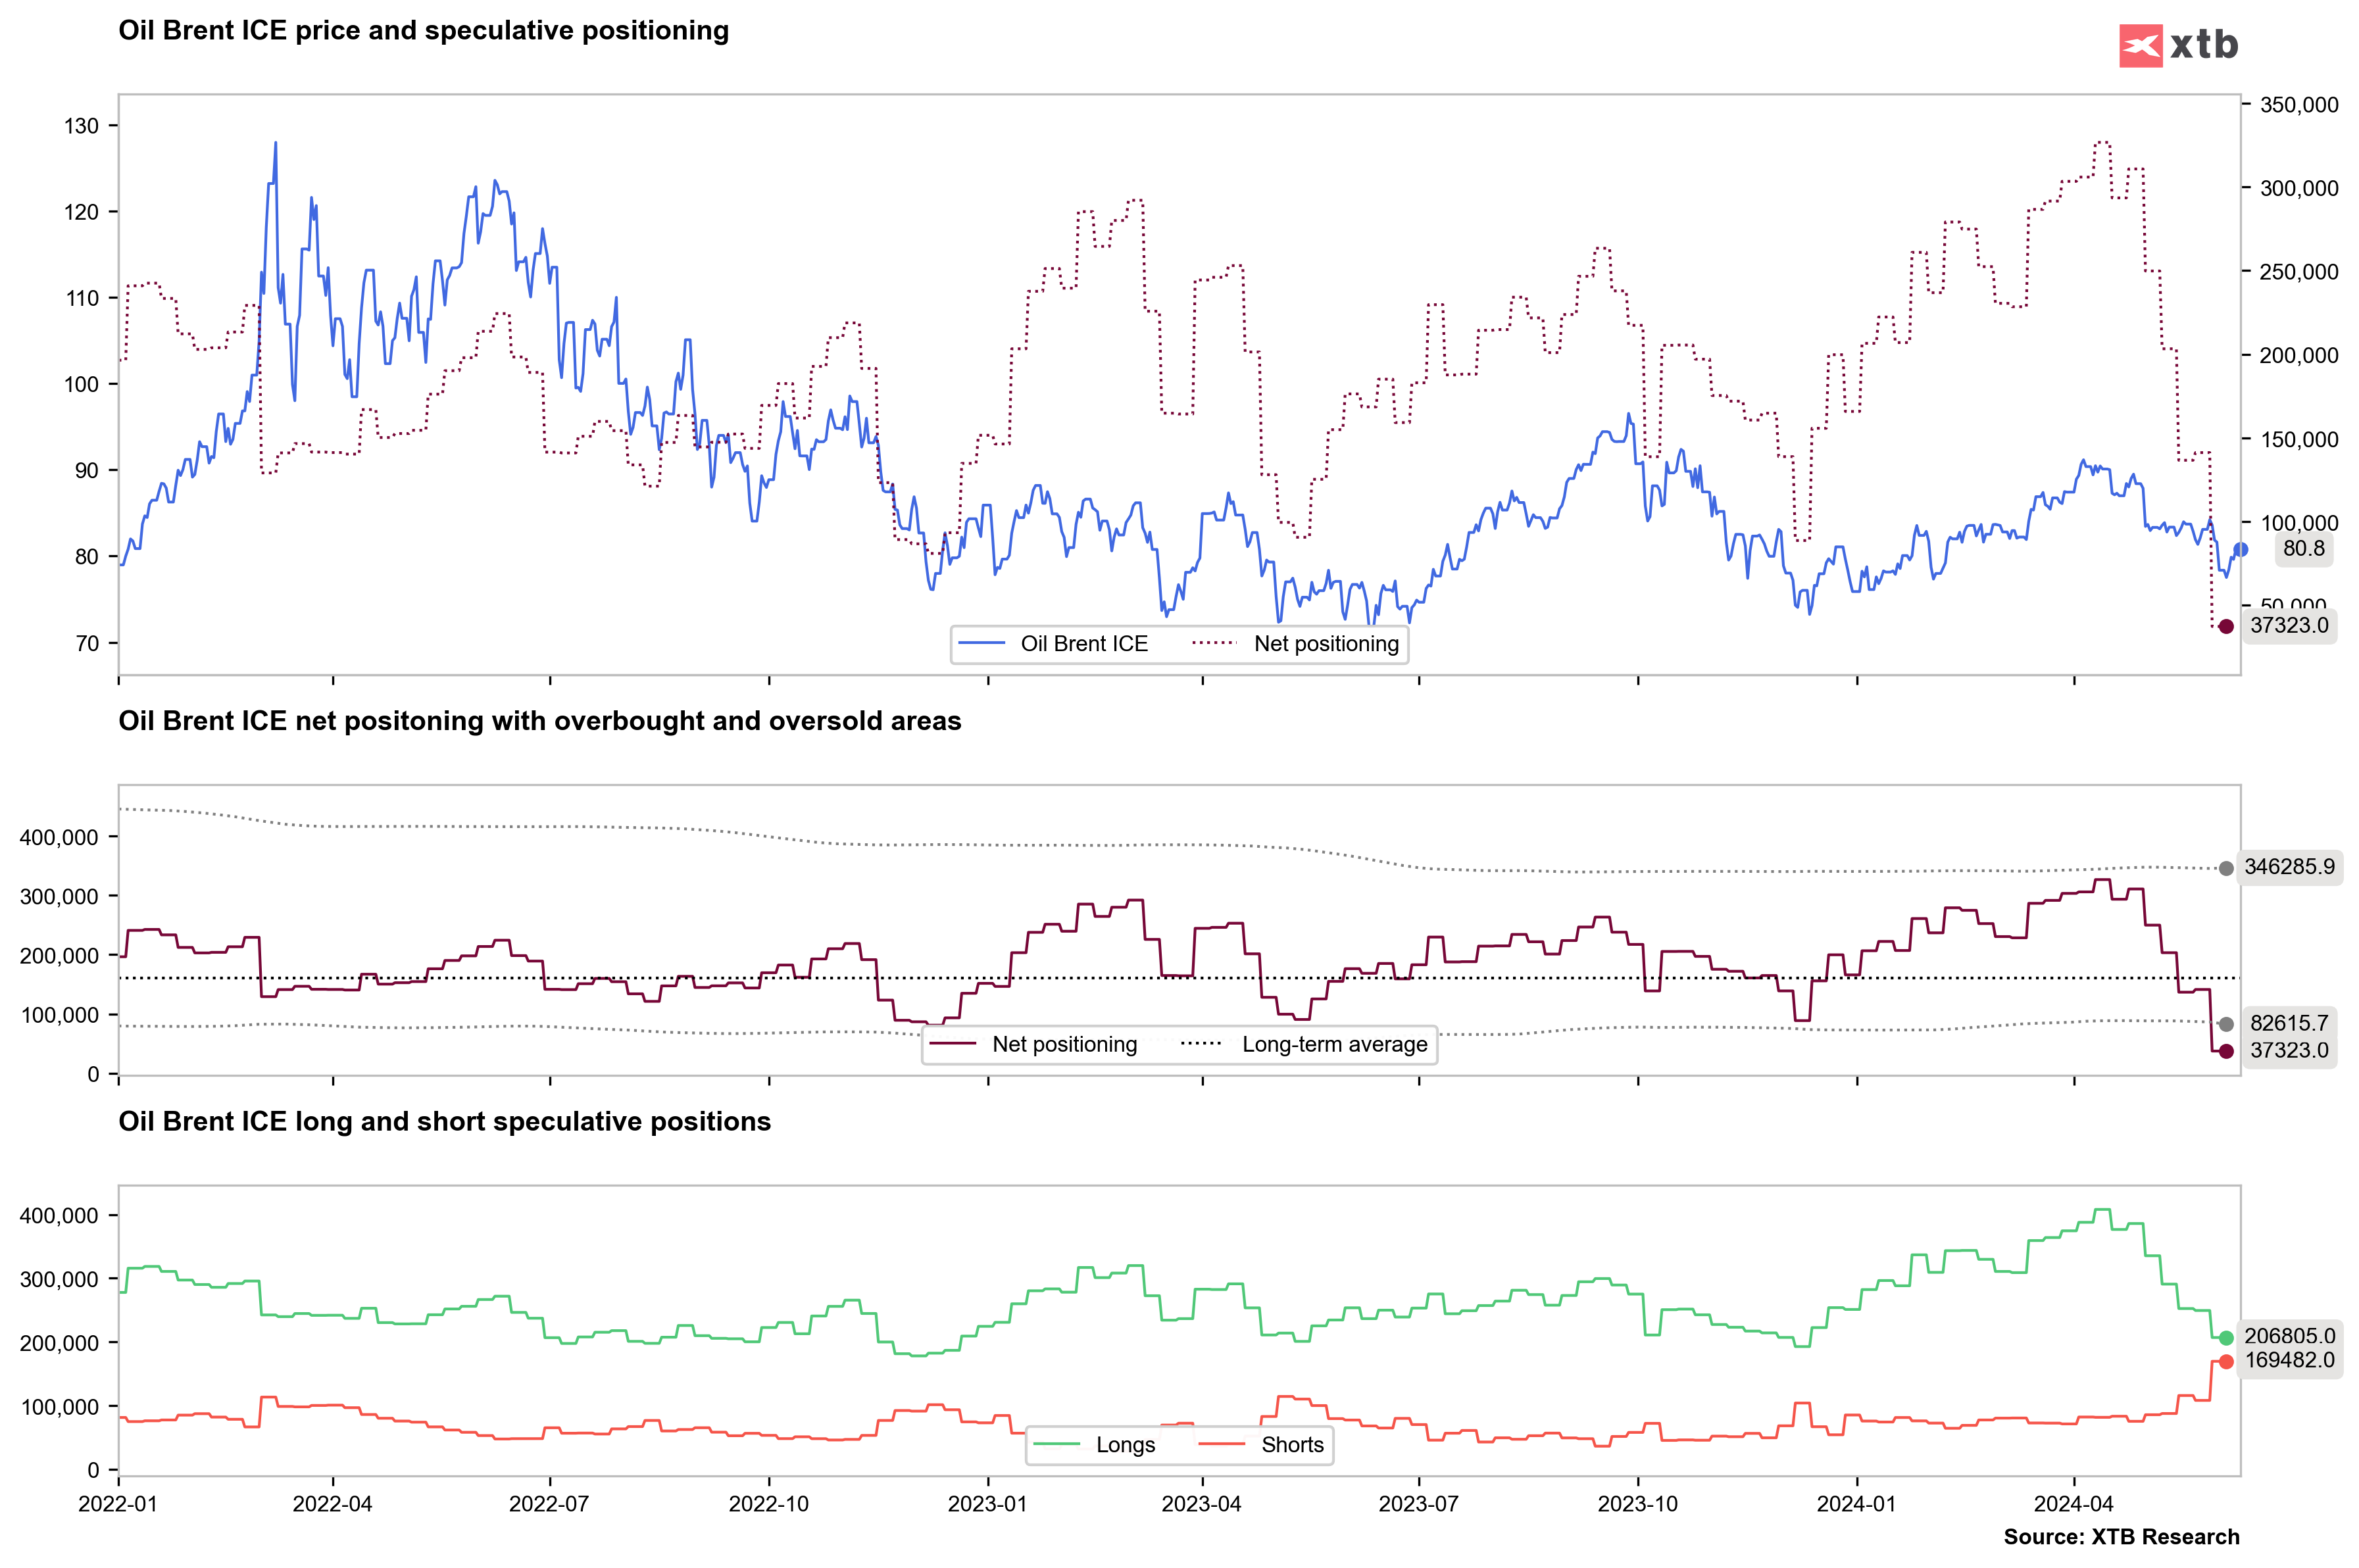The height and width of the screenshot is (1568, 2359).
Task: Click the Source: XTB Research text
Action: click(2121, 1537)
